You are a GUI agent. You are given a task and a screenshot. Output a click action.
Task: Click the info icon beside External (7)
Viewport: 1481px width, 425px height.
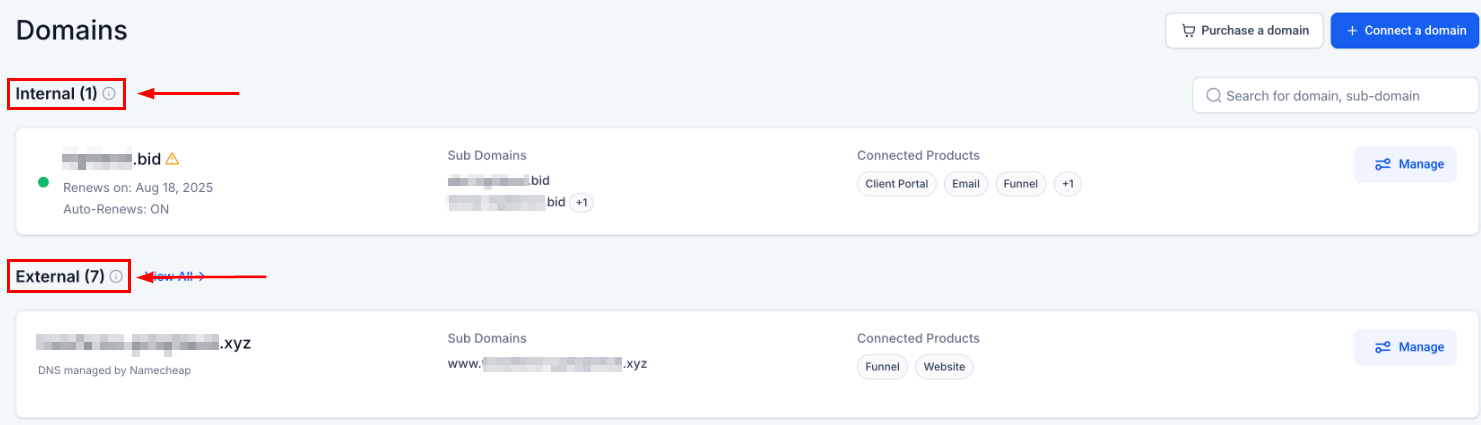116,276
